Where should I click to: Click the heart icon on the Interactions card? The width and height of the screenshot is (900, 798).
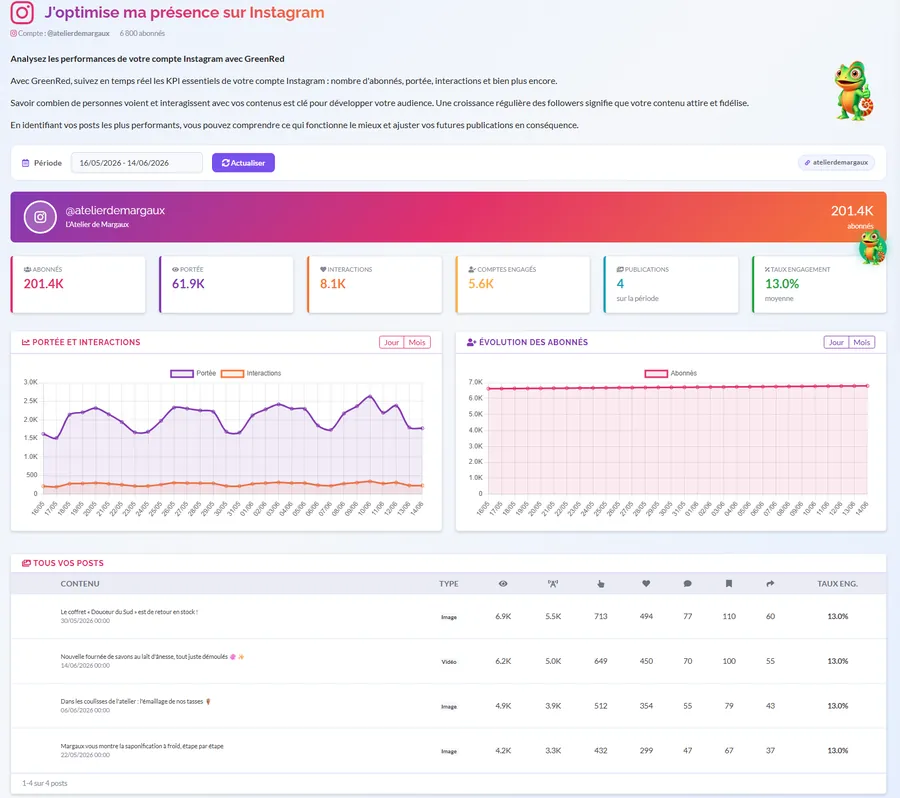coord(323,269)
